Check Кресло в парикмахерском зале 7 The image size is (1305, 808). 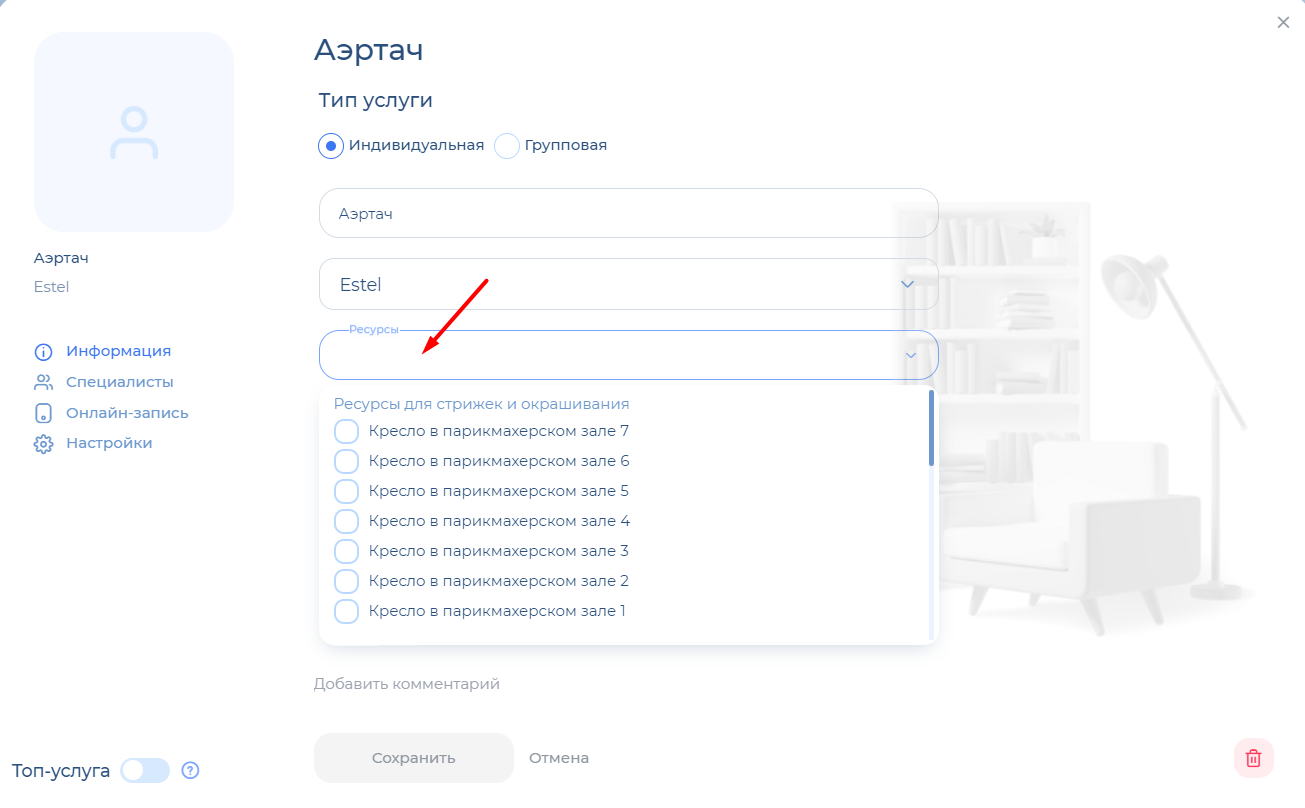coord(346,432)
